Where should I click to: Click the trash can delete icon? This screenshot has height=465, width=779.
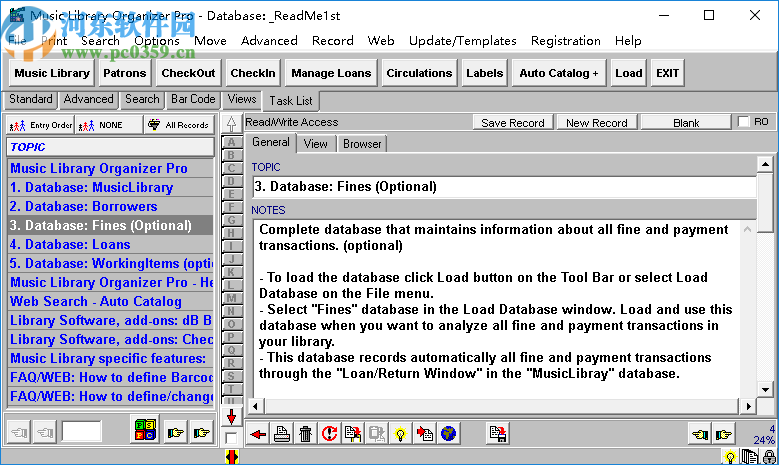click(306, 433)
